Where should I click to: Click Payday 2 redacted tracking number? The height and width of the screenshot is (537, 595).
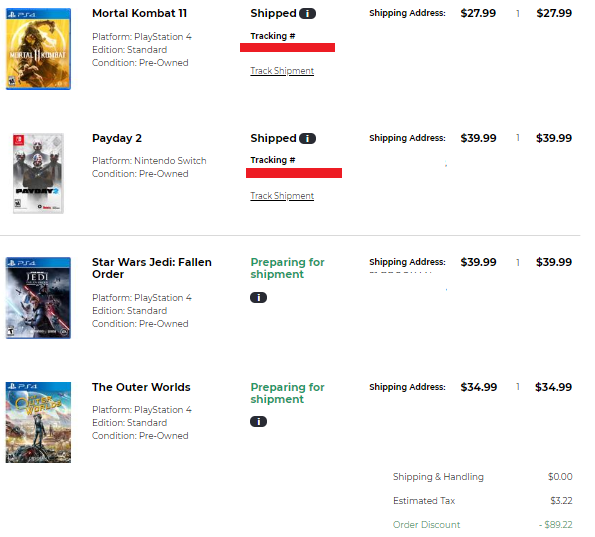click(294, 173)
